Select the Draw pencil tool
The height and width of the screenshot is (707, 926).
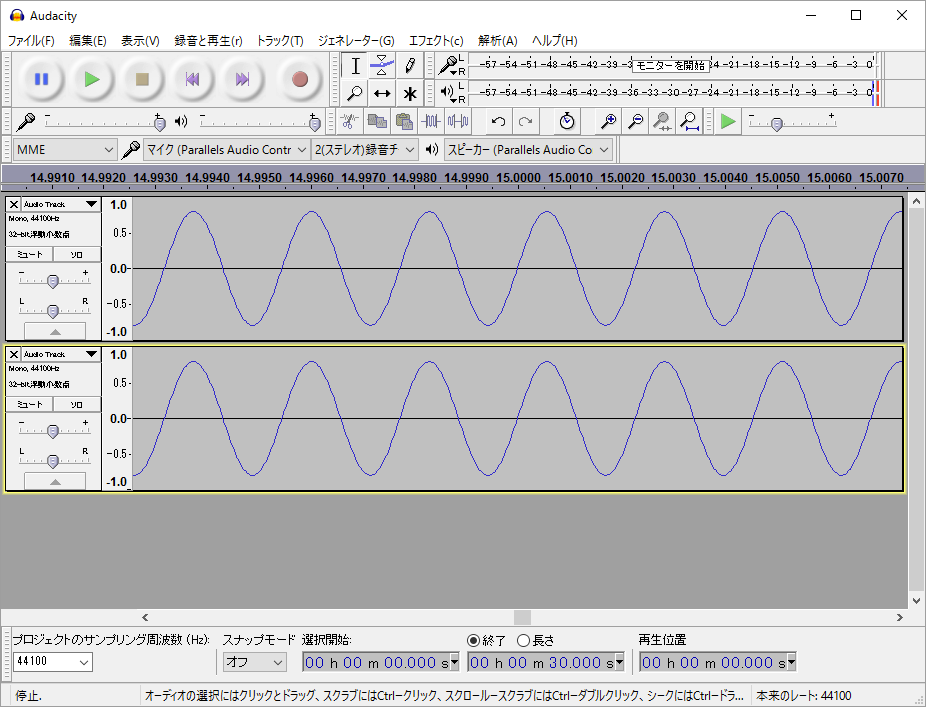tap(410, 66)
